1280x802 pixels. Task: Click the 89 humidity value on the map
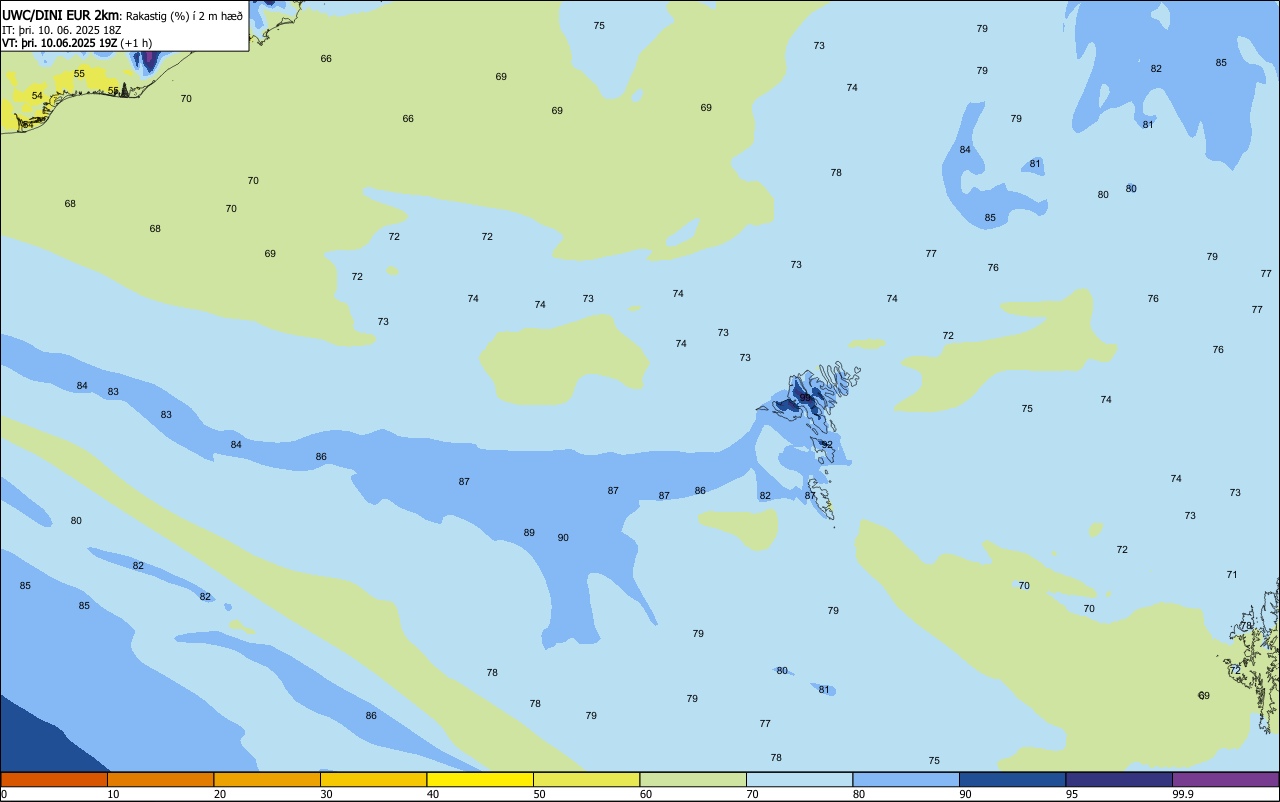point(529,533)
